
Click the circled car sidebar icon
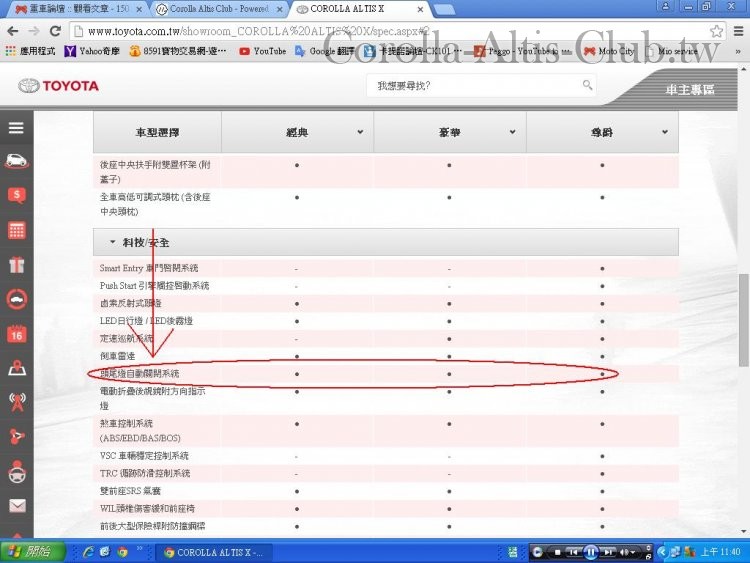pos(17,299)
